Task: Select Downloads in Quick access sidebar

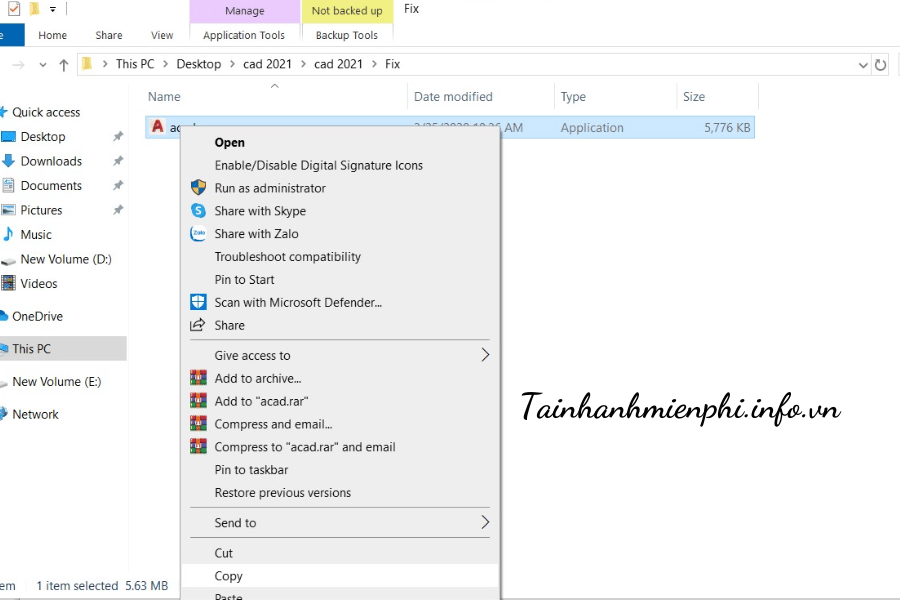Action: coord(51,161)
